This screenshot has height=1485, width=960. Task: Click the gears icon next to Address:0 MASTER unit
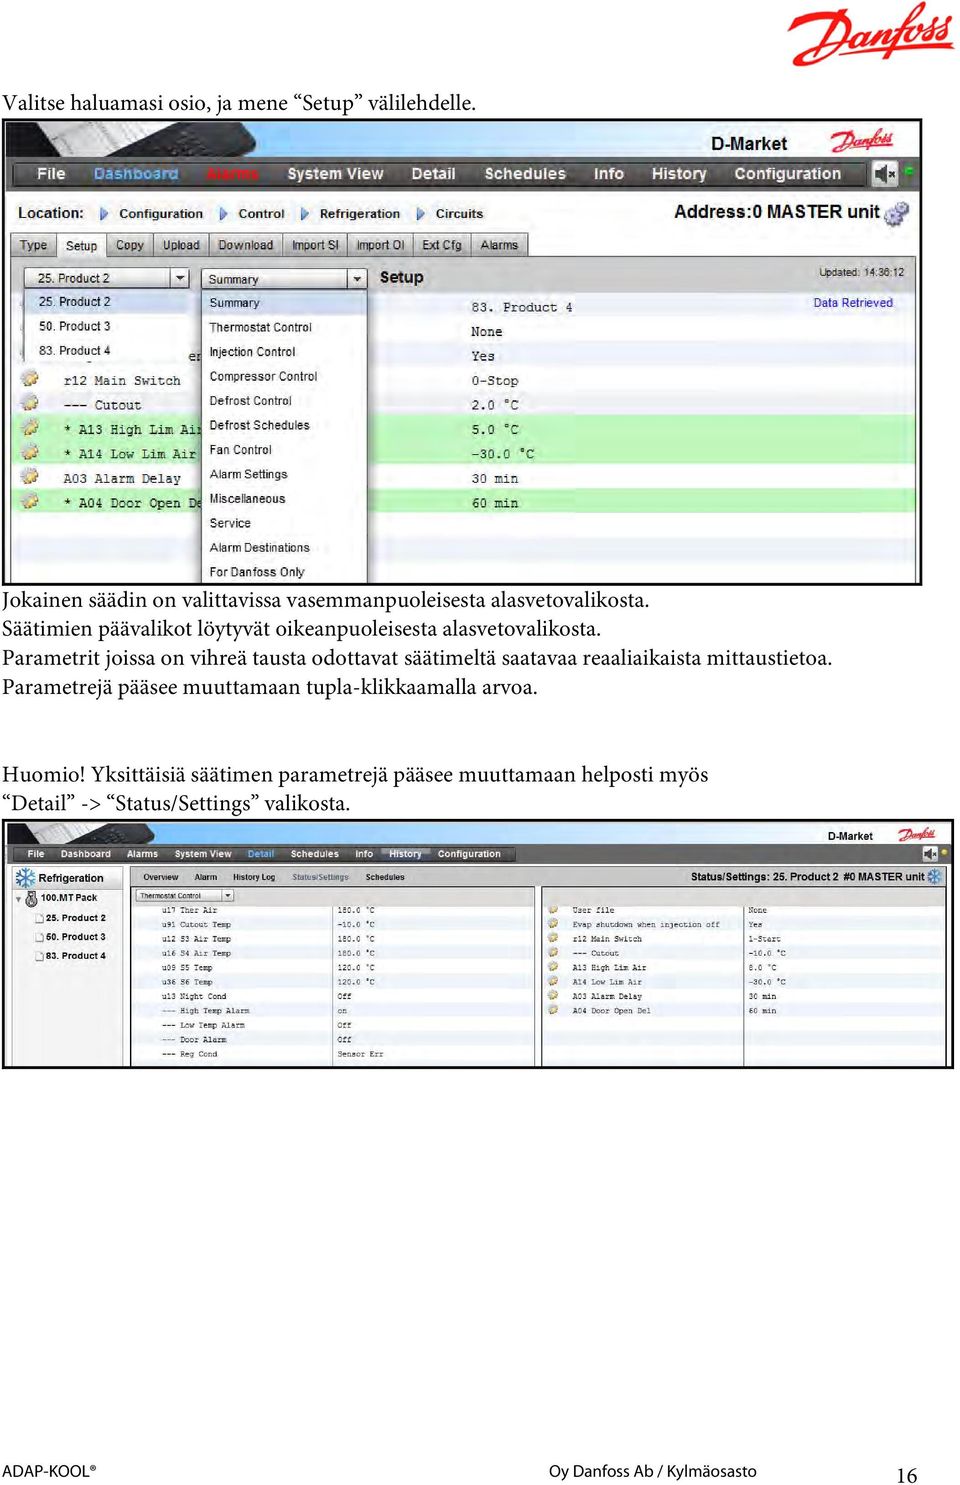(x=898, y=213)
